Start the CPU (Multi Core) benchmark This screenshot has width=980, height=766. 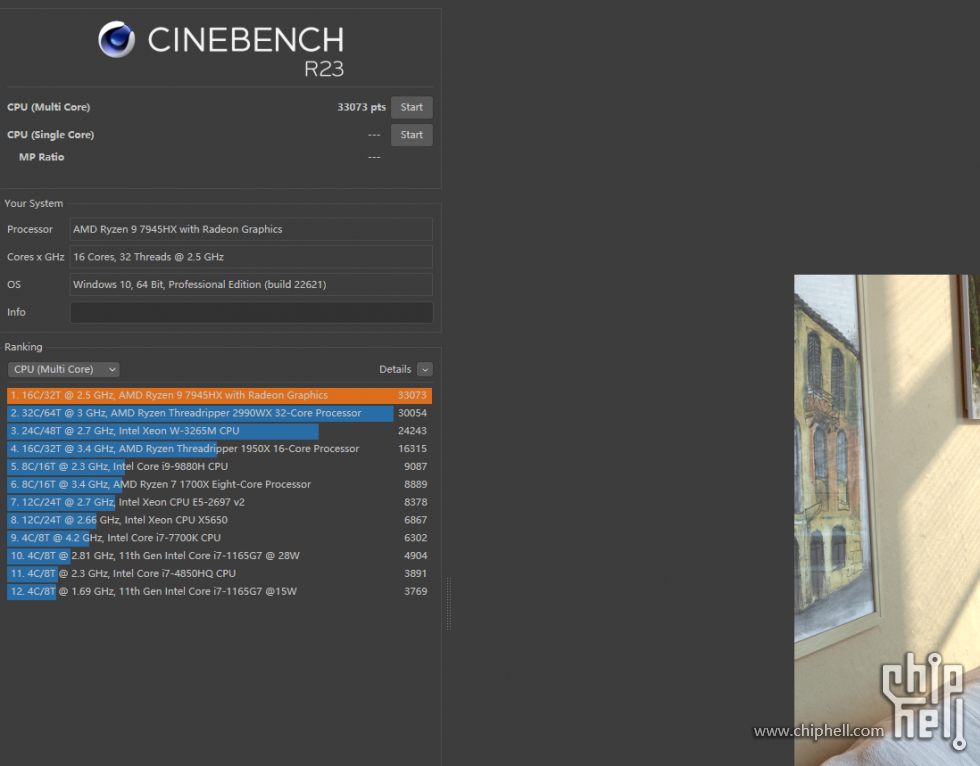click(x=411, y=107)
